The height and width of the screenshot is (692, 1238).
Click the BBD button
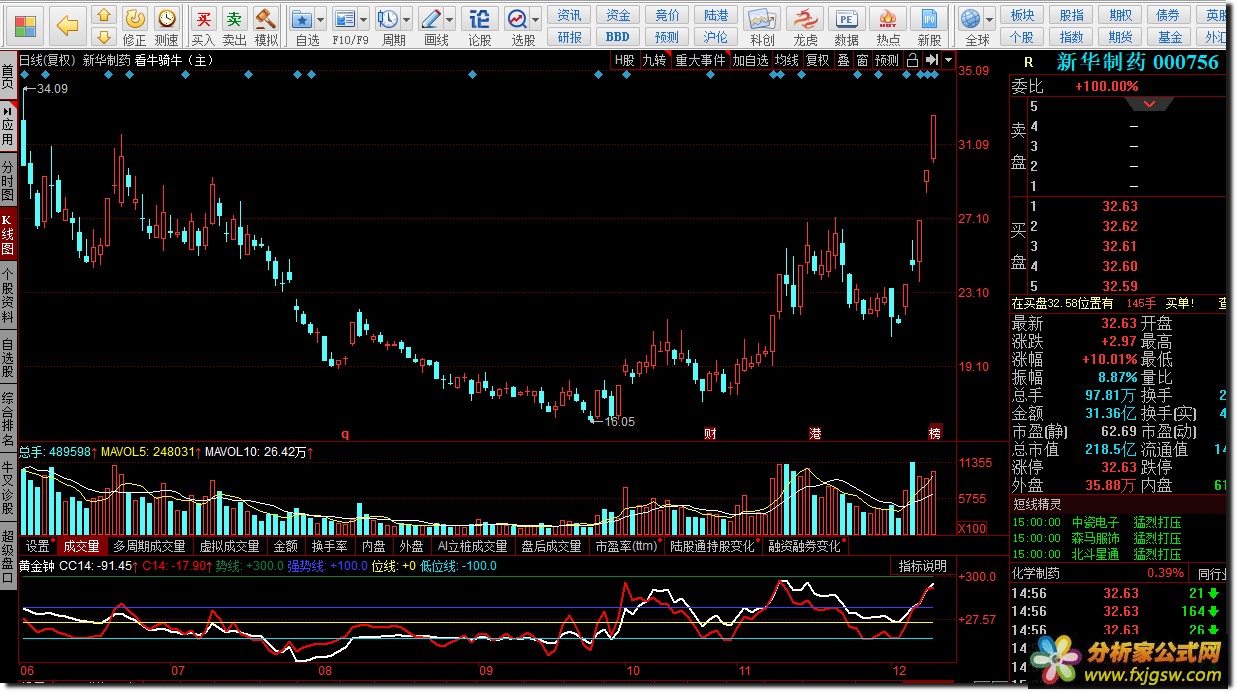point(618,37)
